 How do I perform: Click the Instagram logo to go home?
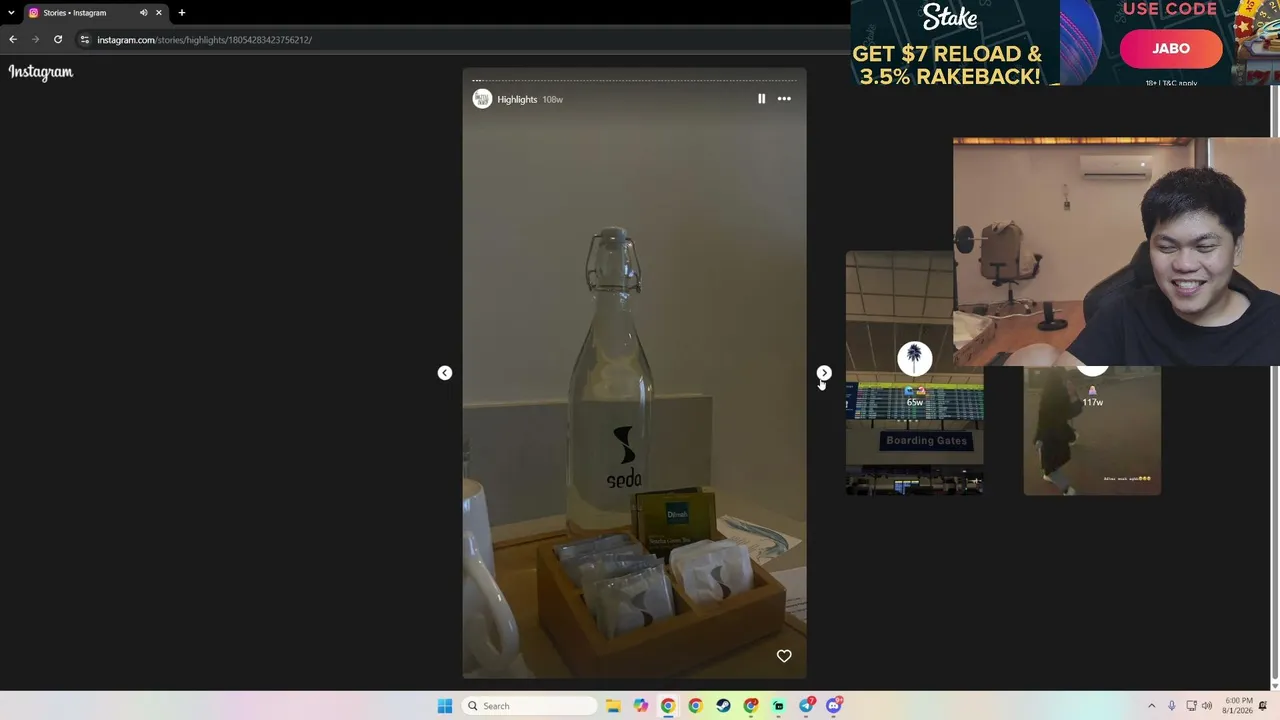coord(41,72)
